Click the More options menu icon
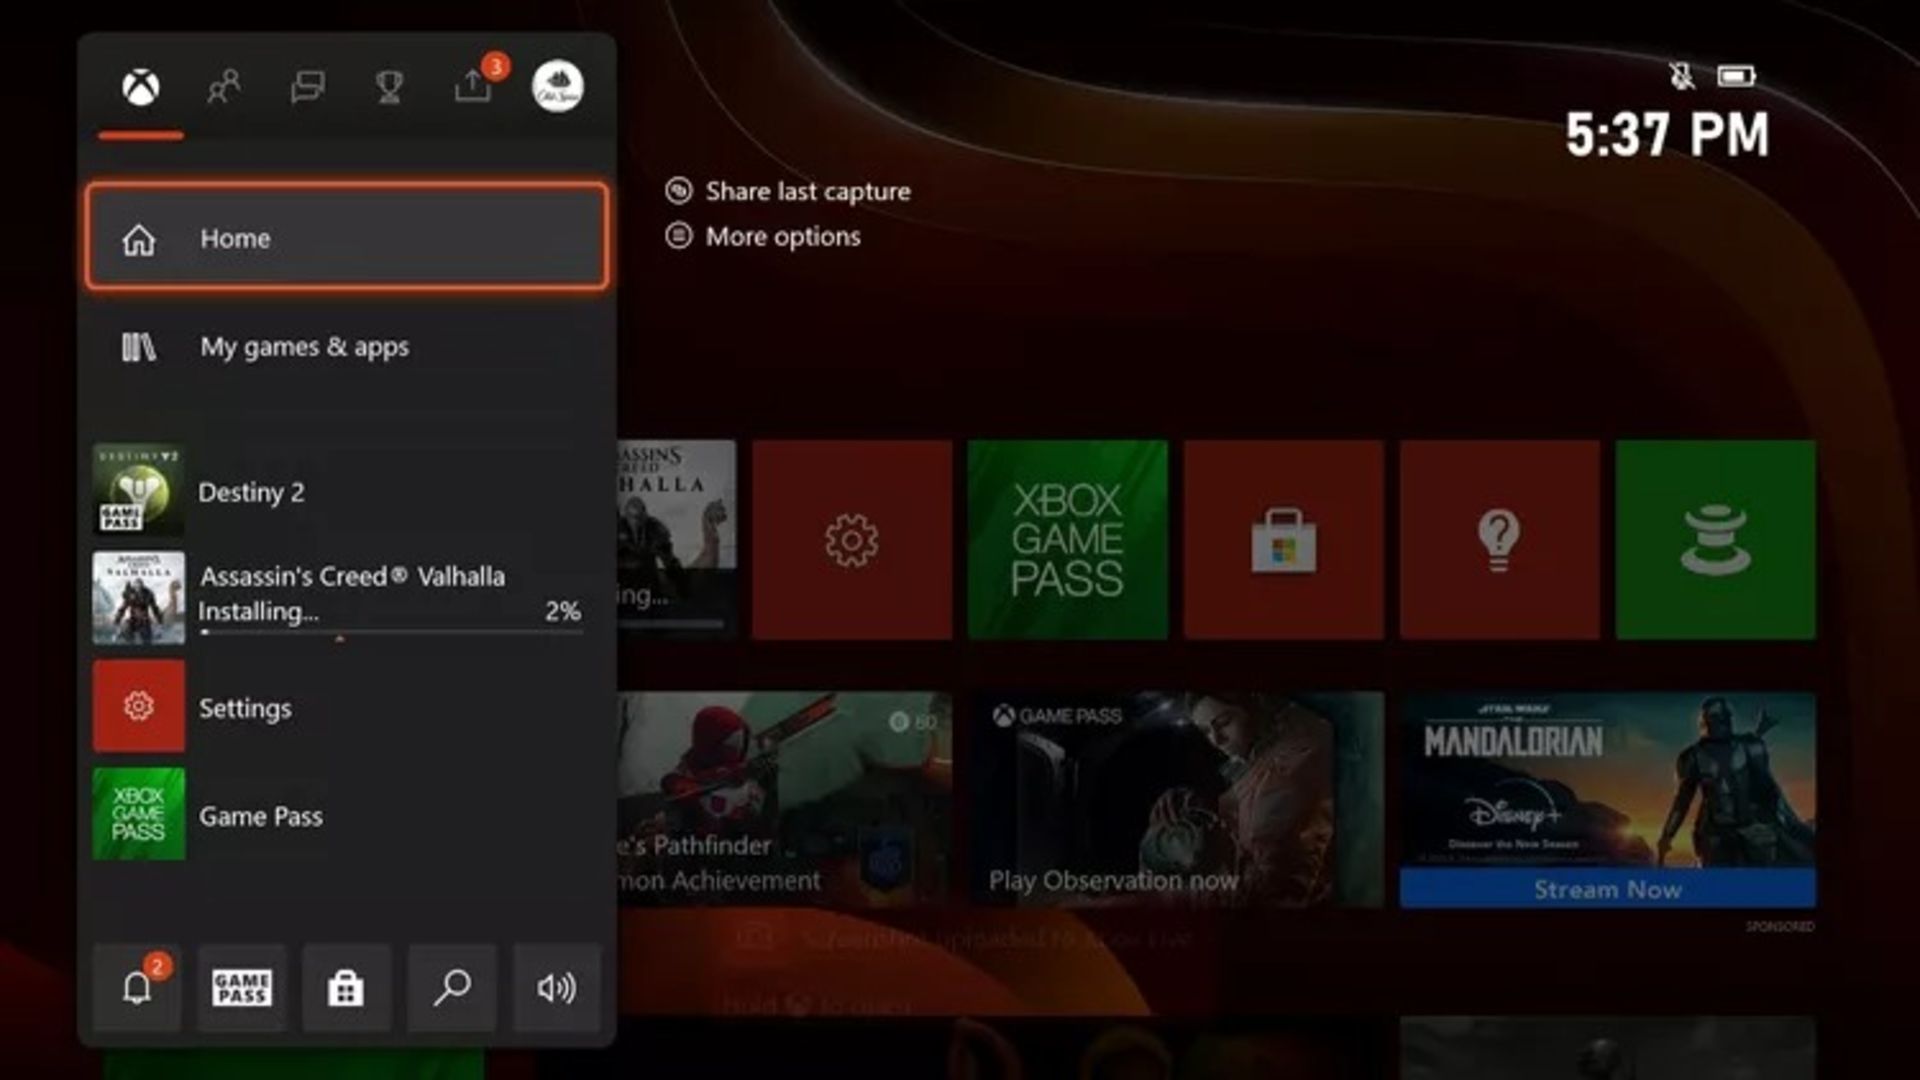This screenshot has width=1920, height=1080. [679, 236]
